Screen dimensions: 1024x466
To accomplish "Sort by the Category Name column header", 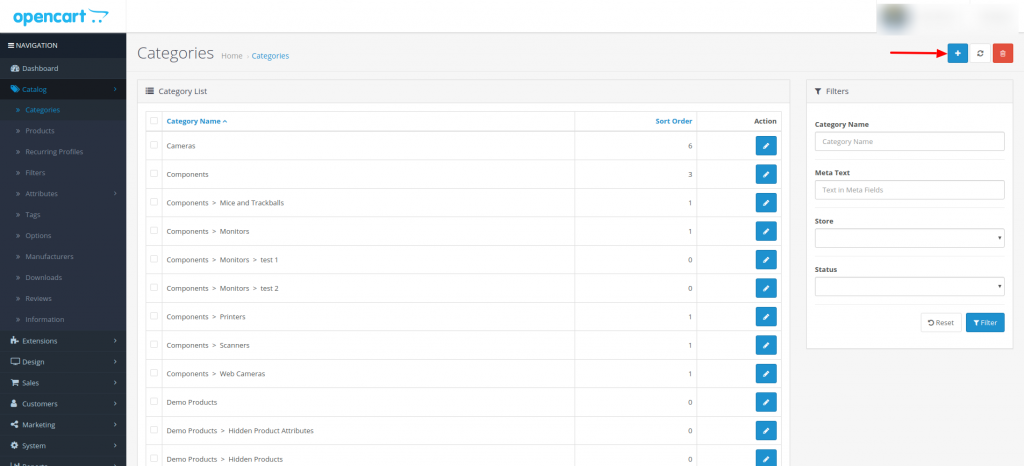I will (x=196, y=121).
